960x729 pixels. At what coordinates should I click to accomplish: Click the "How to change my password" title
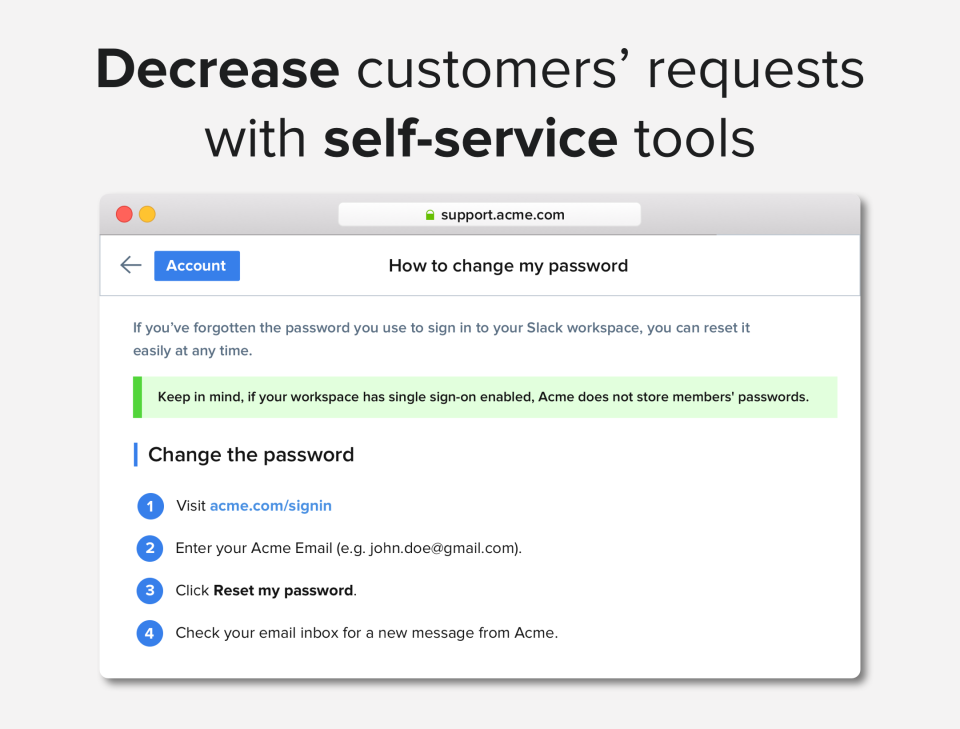point(508,265)
